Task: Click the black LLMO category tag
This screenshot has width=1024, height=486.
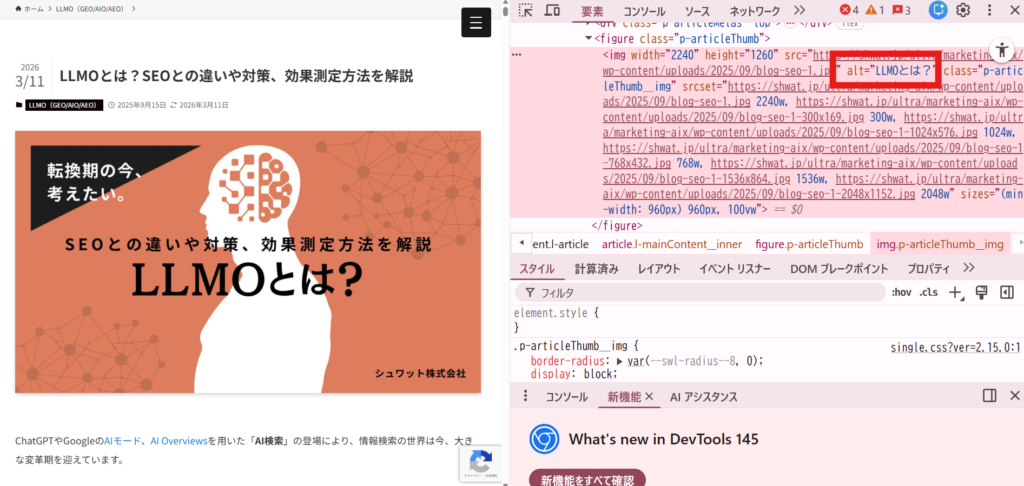Action: click(x=64, y=105)
